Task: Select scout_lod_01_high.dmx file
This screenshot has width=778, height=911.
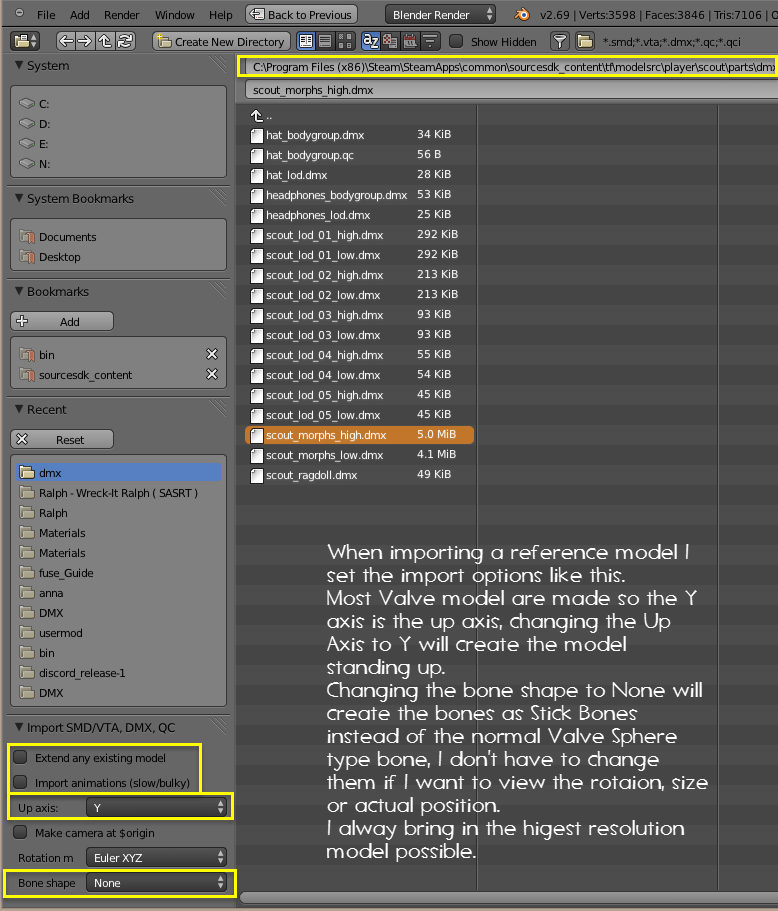Action: tap(359, 235)
